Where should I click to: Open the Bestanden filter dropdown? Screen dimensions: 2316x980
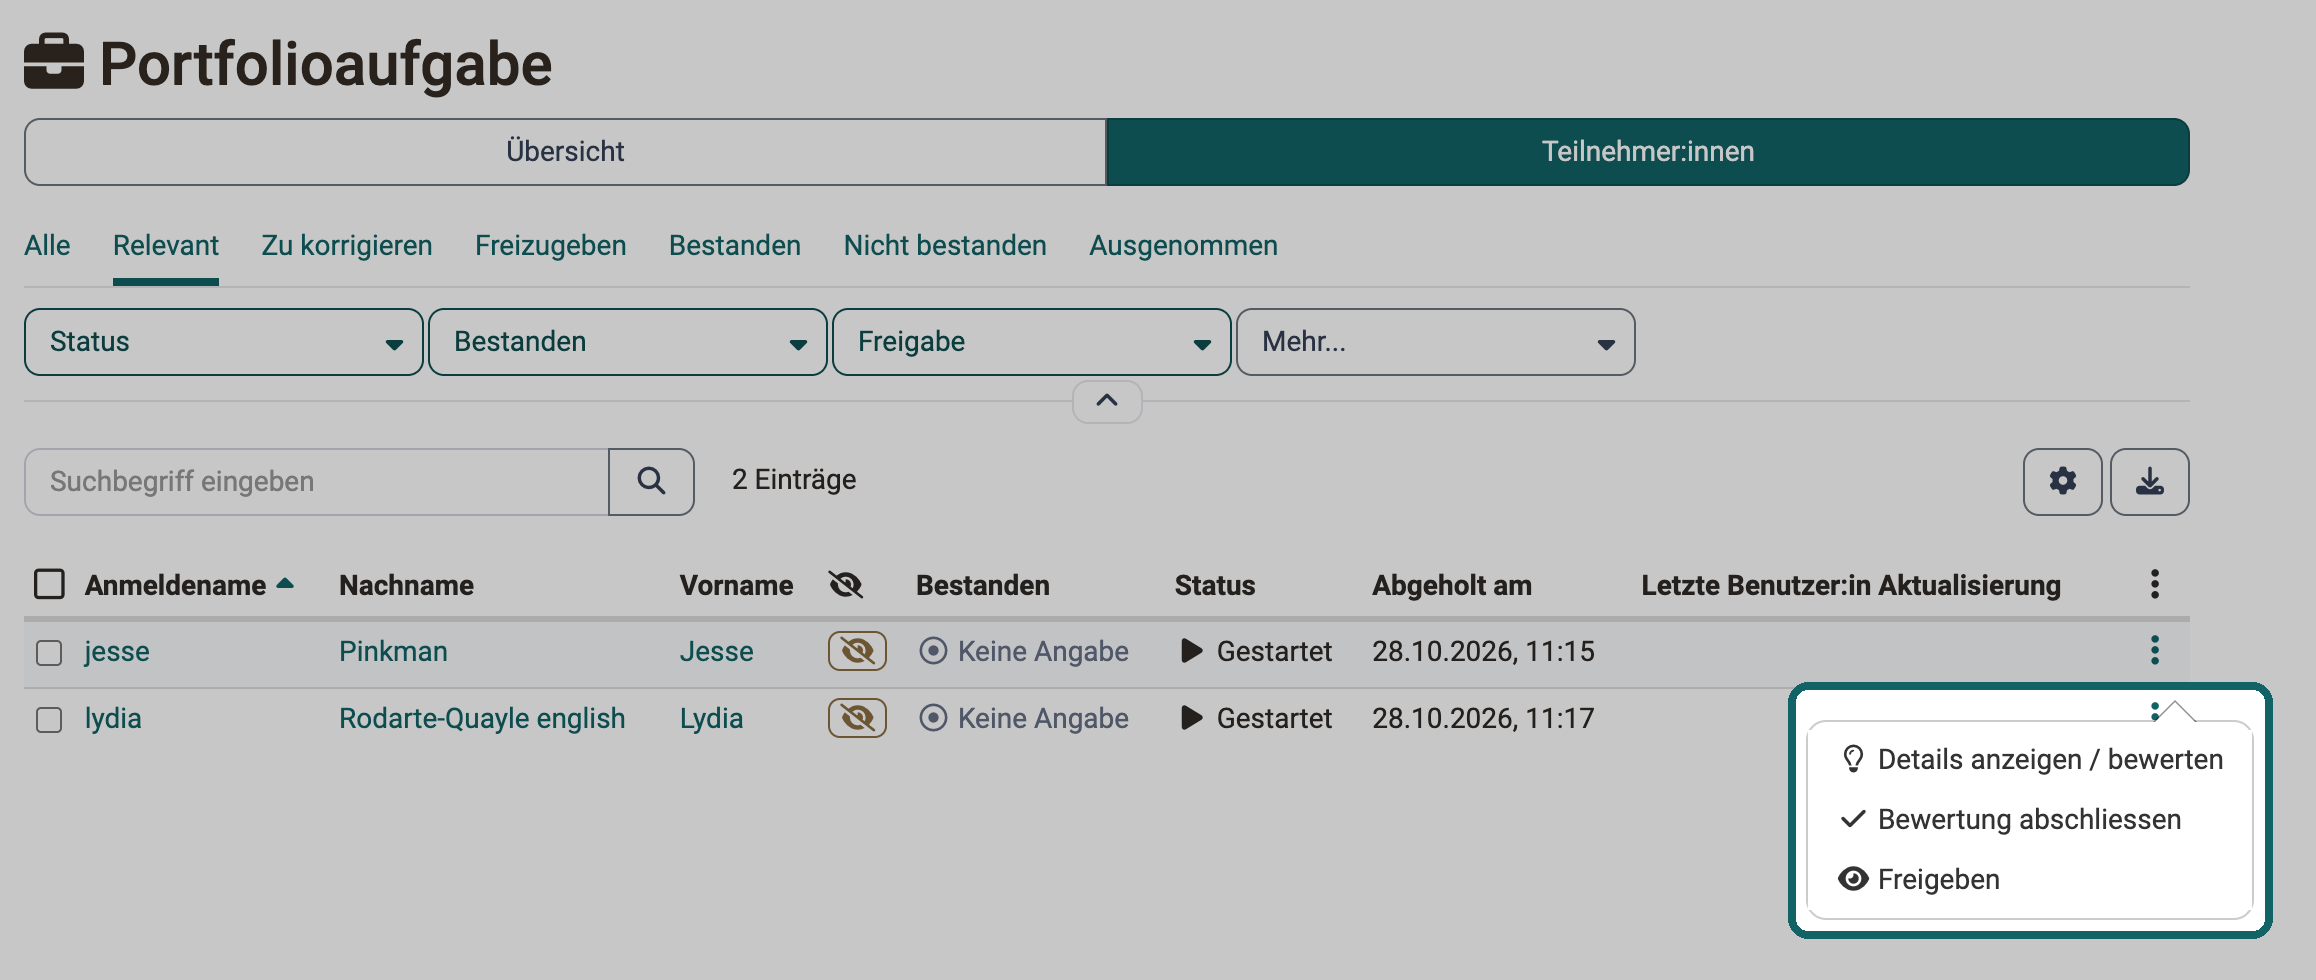point(628,342)
